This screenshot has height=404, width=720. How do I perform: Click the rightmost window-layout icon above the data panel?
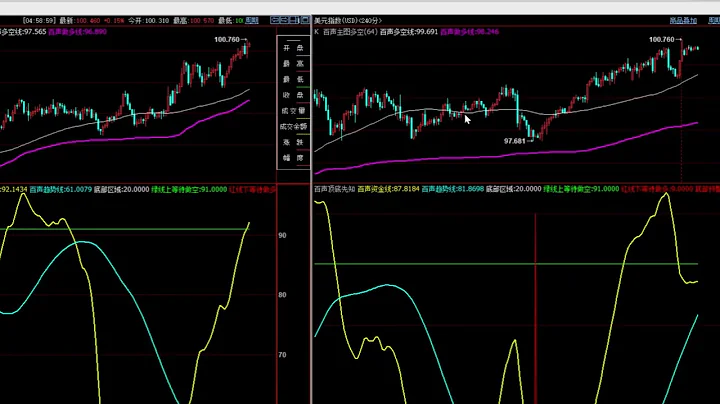pyautogui.click(x=304, y=20)
